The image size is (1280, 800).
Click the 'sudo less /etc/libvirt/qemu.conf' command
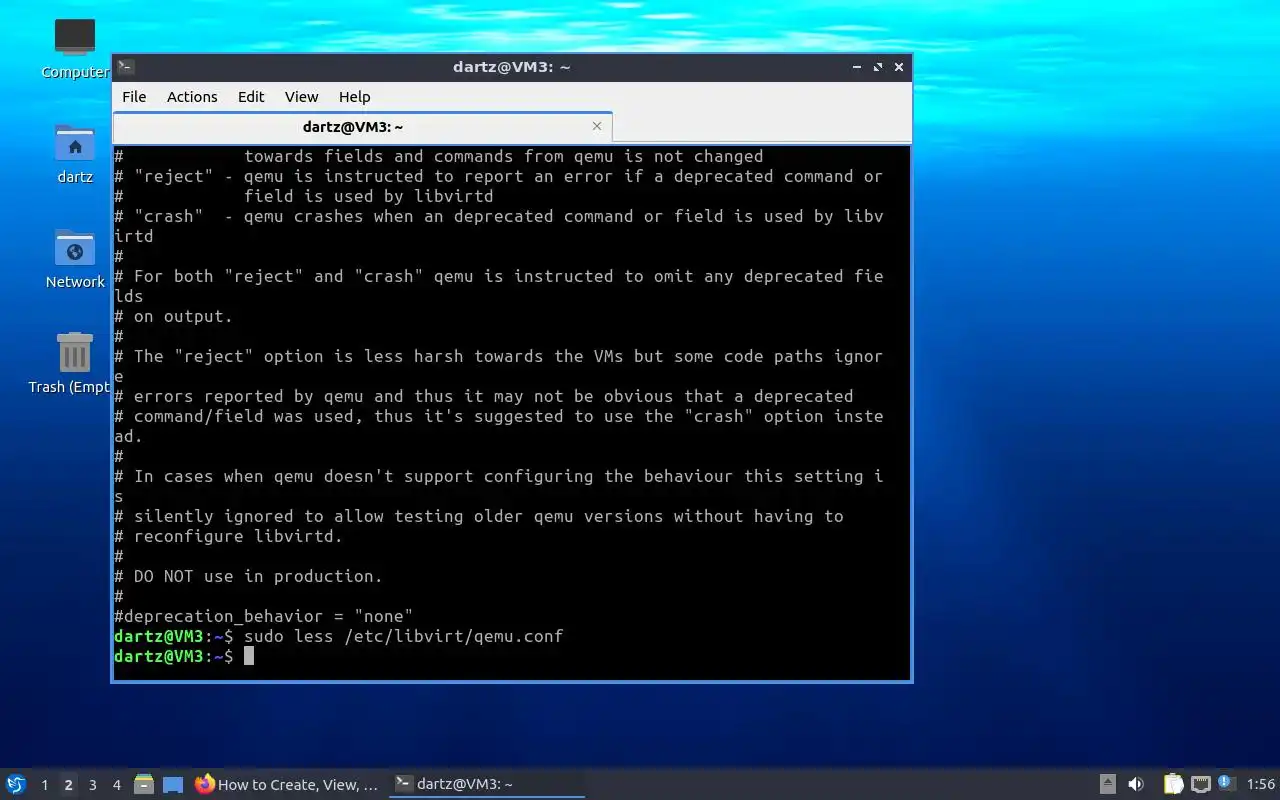[403, 636]
